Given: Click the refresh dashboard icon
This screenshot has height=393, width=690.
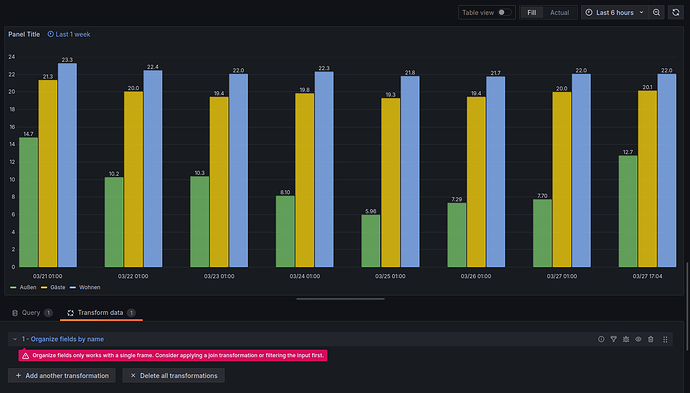Looking at the screenshot, I should pos(676,12).
